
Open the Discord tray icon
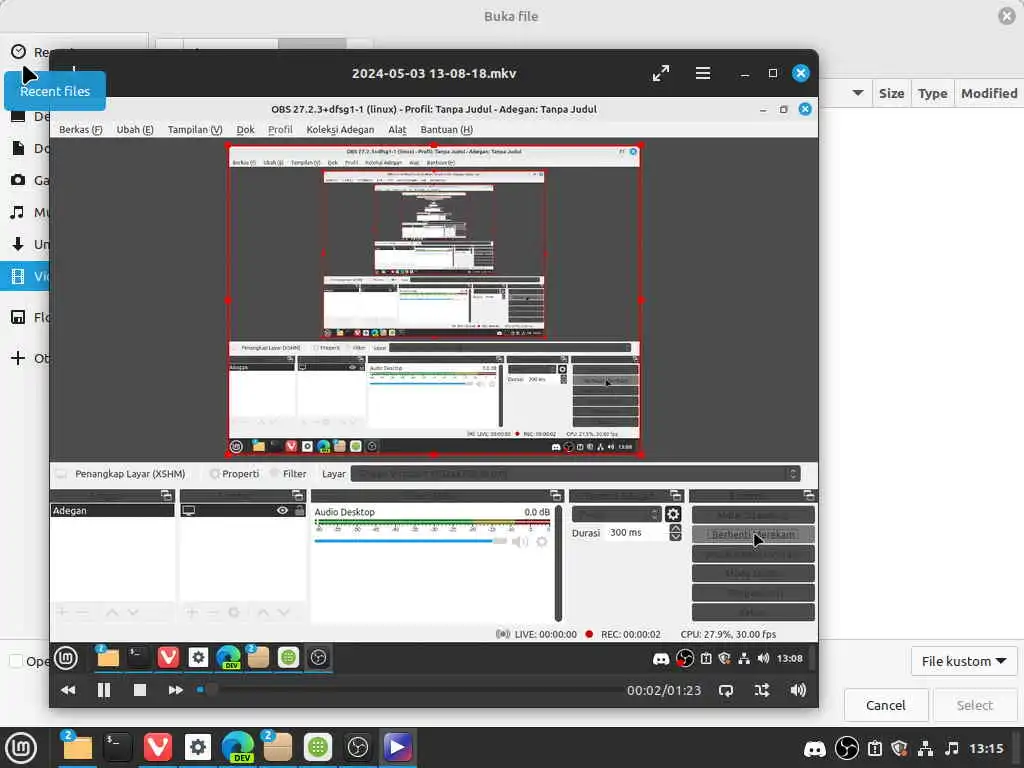pos(814,748)
